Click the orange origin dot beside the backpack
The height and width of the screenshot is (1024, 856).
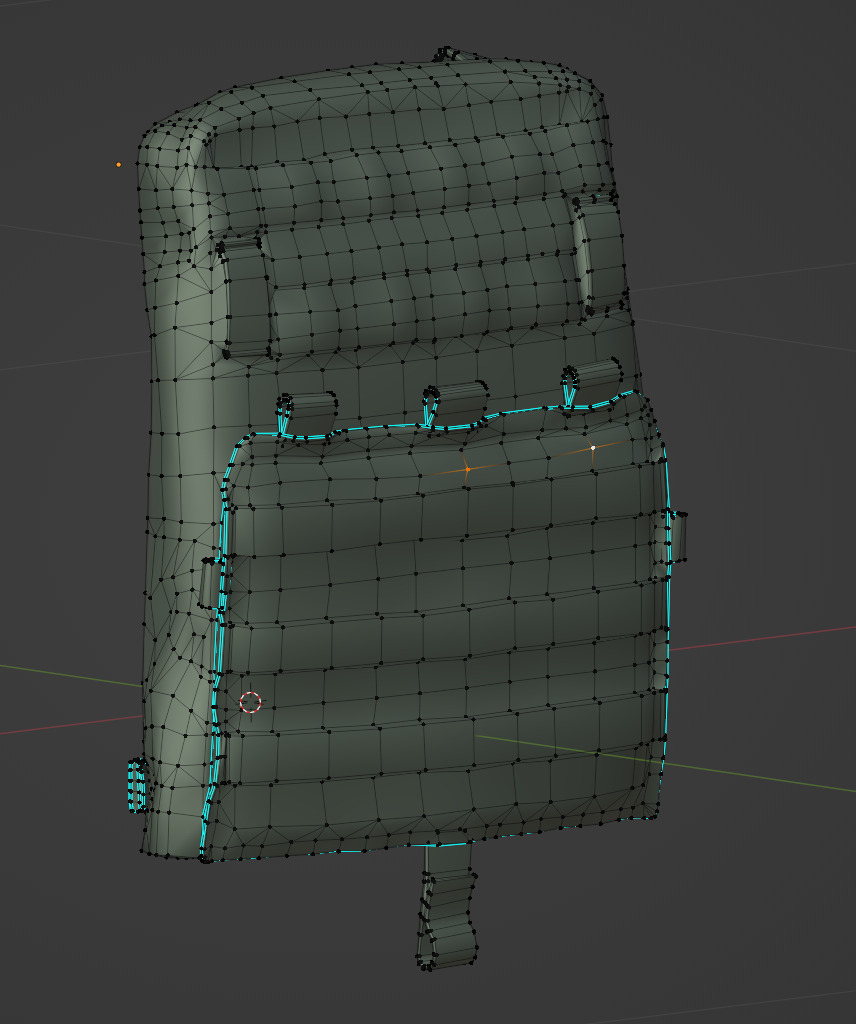coord(118,165)
